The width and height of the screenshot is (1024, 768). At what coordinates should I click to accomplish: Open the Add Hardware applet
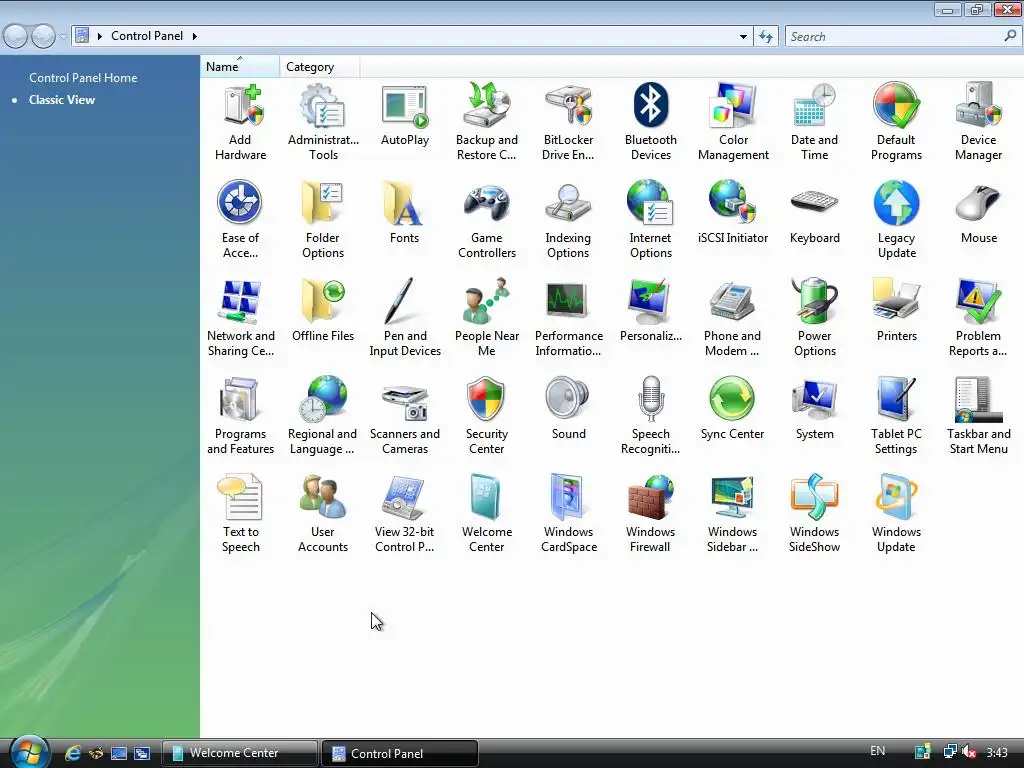click(240, 122)
